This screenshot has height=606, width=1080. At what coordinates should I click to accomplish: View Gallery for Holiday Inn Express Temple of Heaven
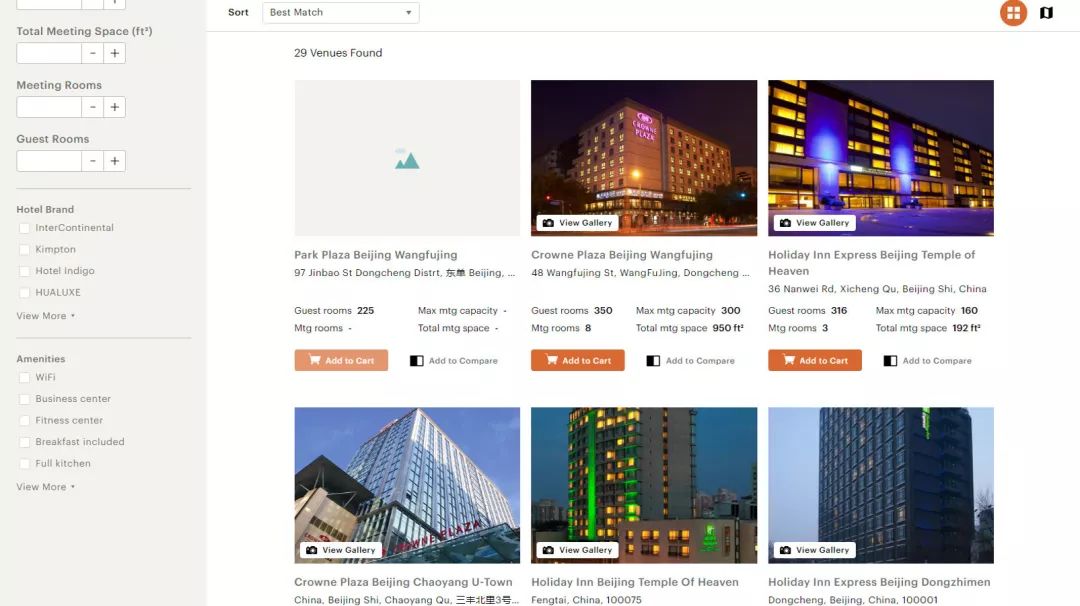tap(815, 222)
